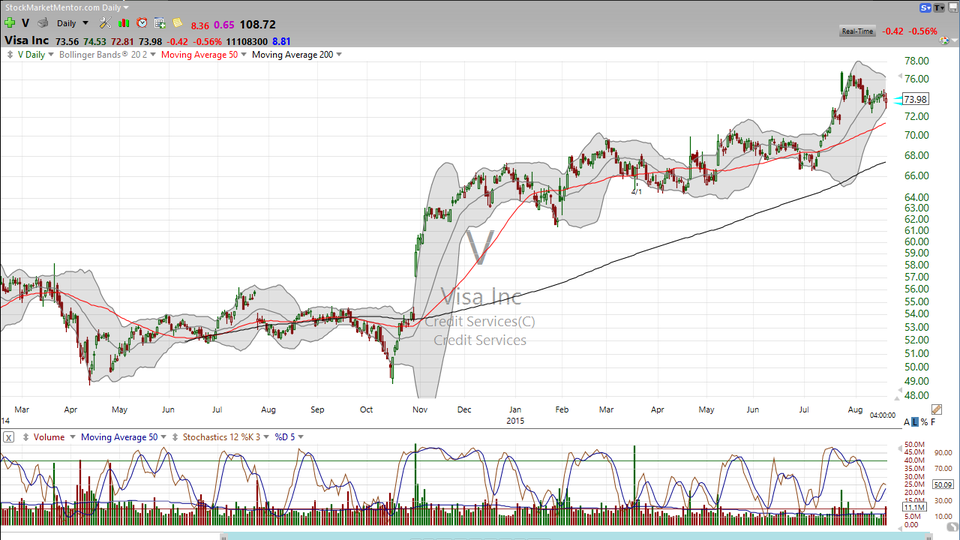The image size is (960, 540).
Task: Click the corner icon at bottom right
Action: tap(953, 527)
